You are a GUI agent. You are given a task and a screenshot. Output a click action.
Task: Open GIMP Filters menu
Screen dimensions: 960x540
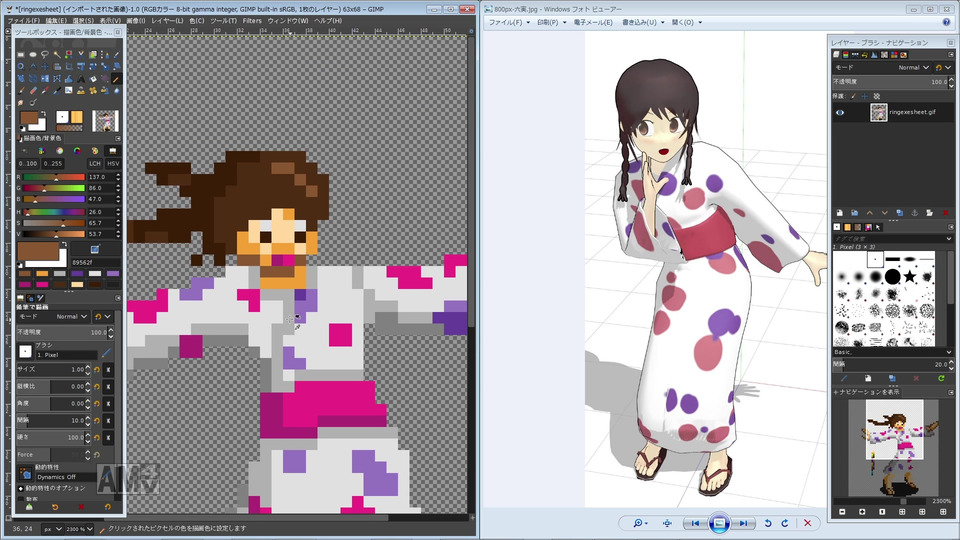pyautogui.click(x=252, y=21)
